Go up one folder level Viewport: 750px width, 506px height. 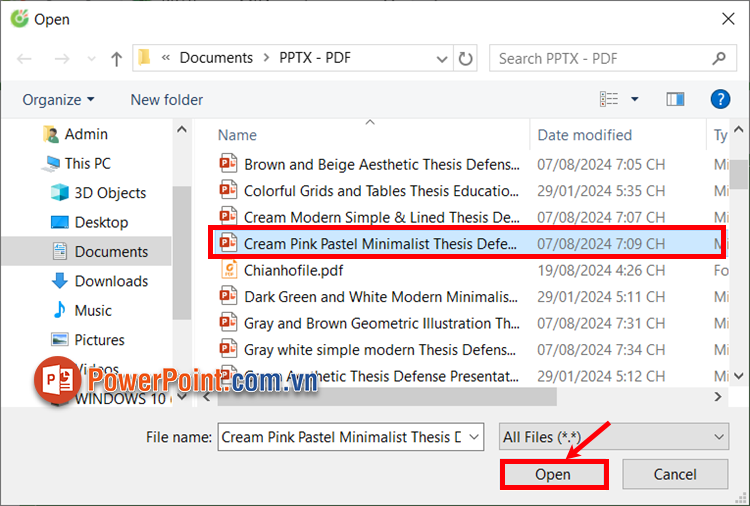tap(116, 59)
